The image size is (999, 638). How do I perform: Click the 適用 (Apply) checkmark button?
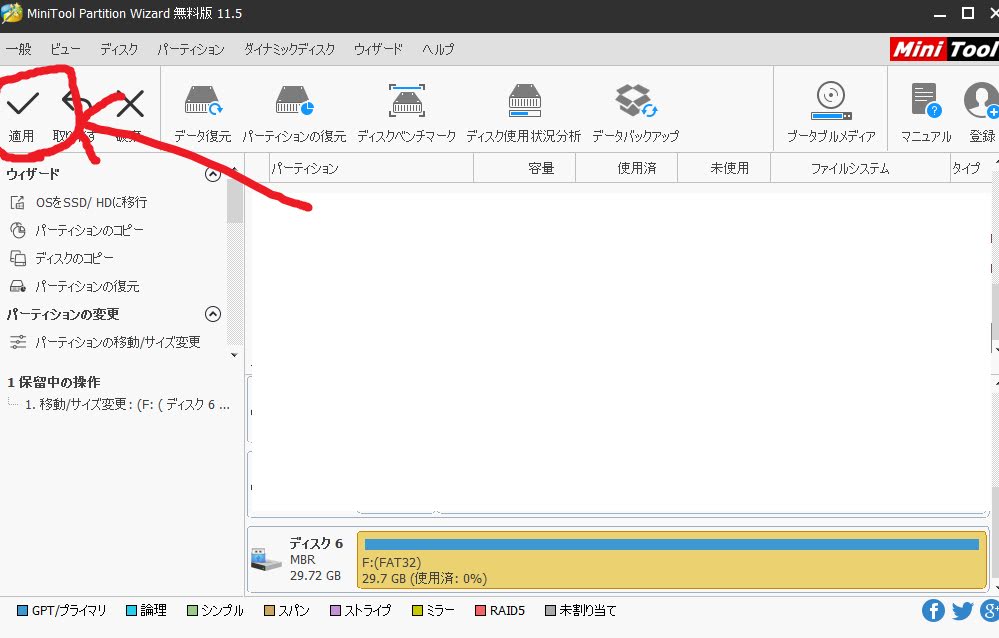(x=23, y=103)
